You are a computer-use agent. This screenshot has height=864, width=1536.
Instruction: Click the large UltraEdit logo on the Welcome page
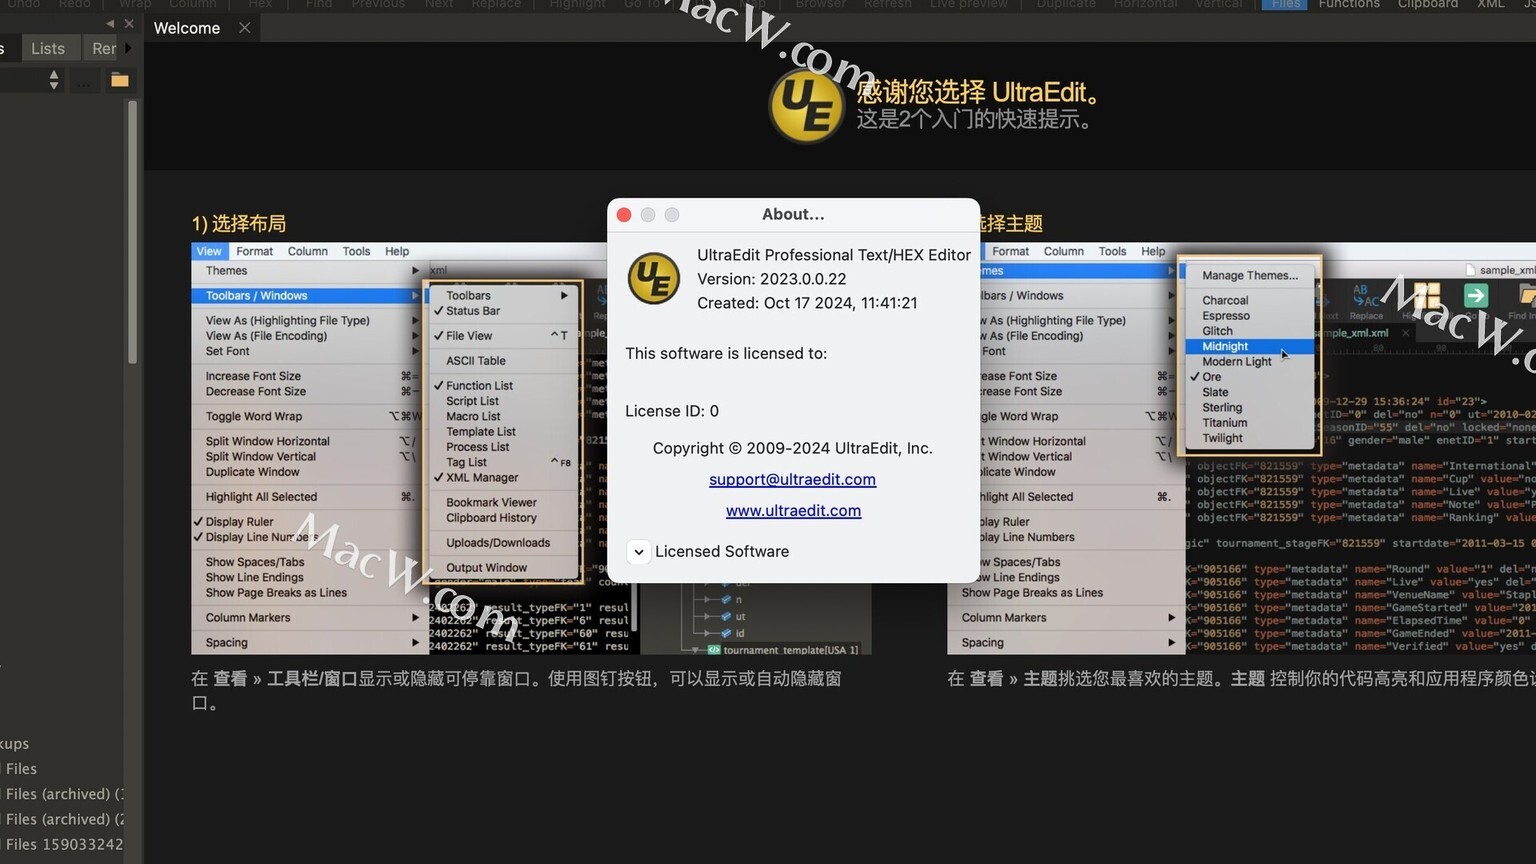[806, 105]
